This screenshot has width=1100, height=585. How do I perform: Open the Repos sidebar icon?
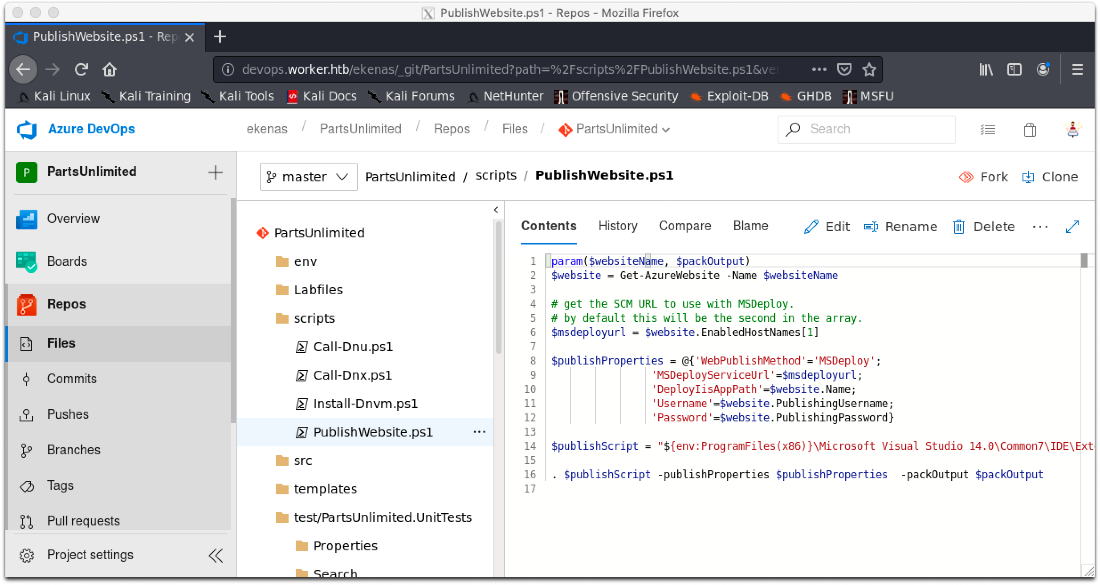pyautogui.click(x=27, y=304)
